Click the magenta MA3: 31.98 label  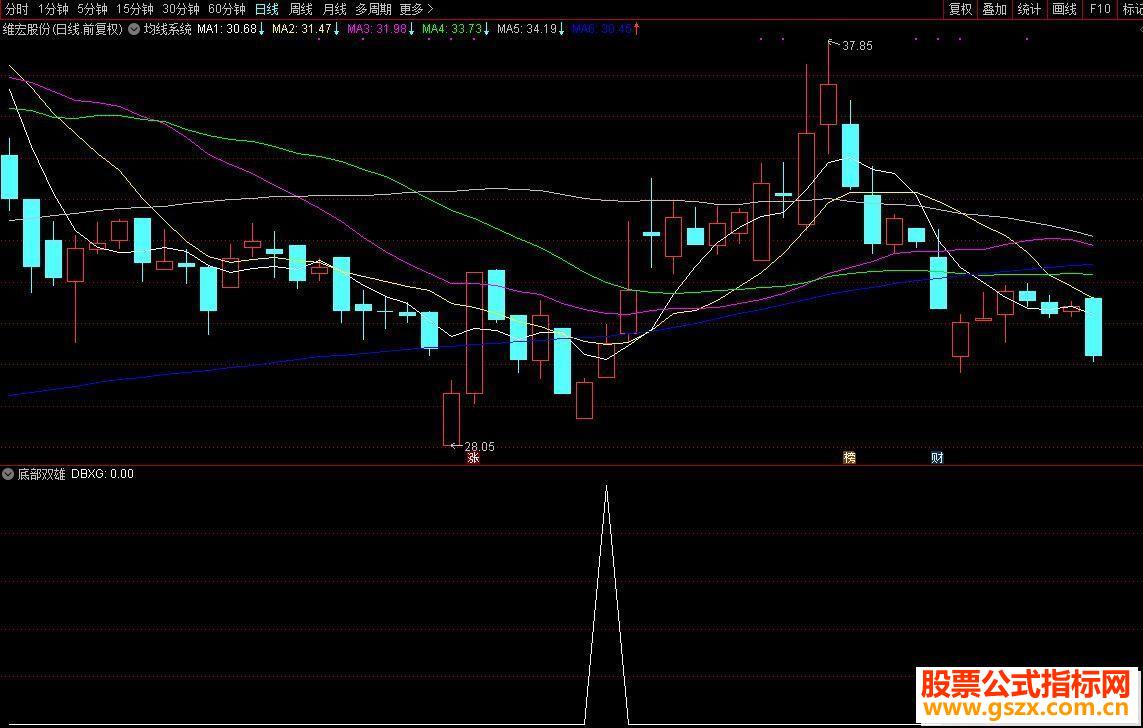tap(376, 29)
